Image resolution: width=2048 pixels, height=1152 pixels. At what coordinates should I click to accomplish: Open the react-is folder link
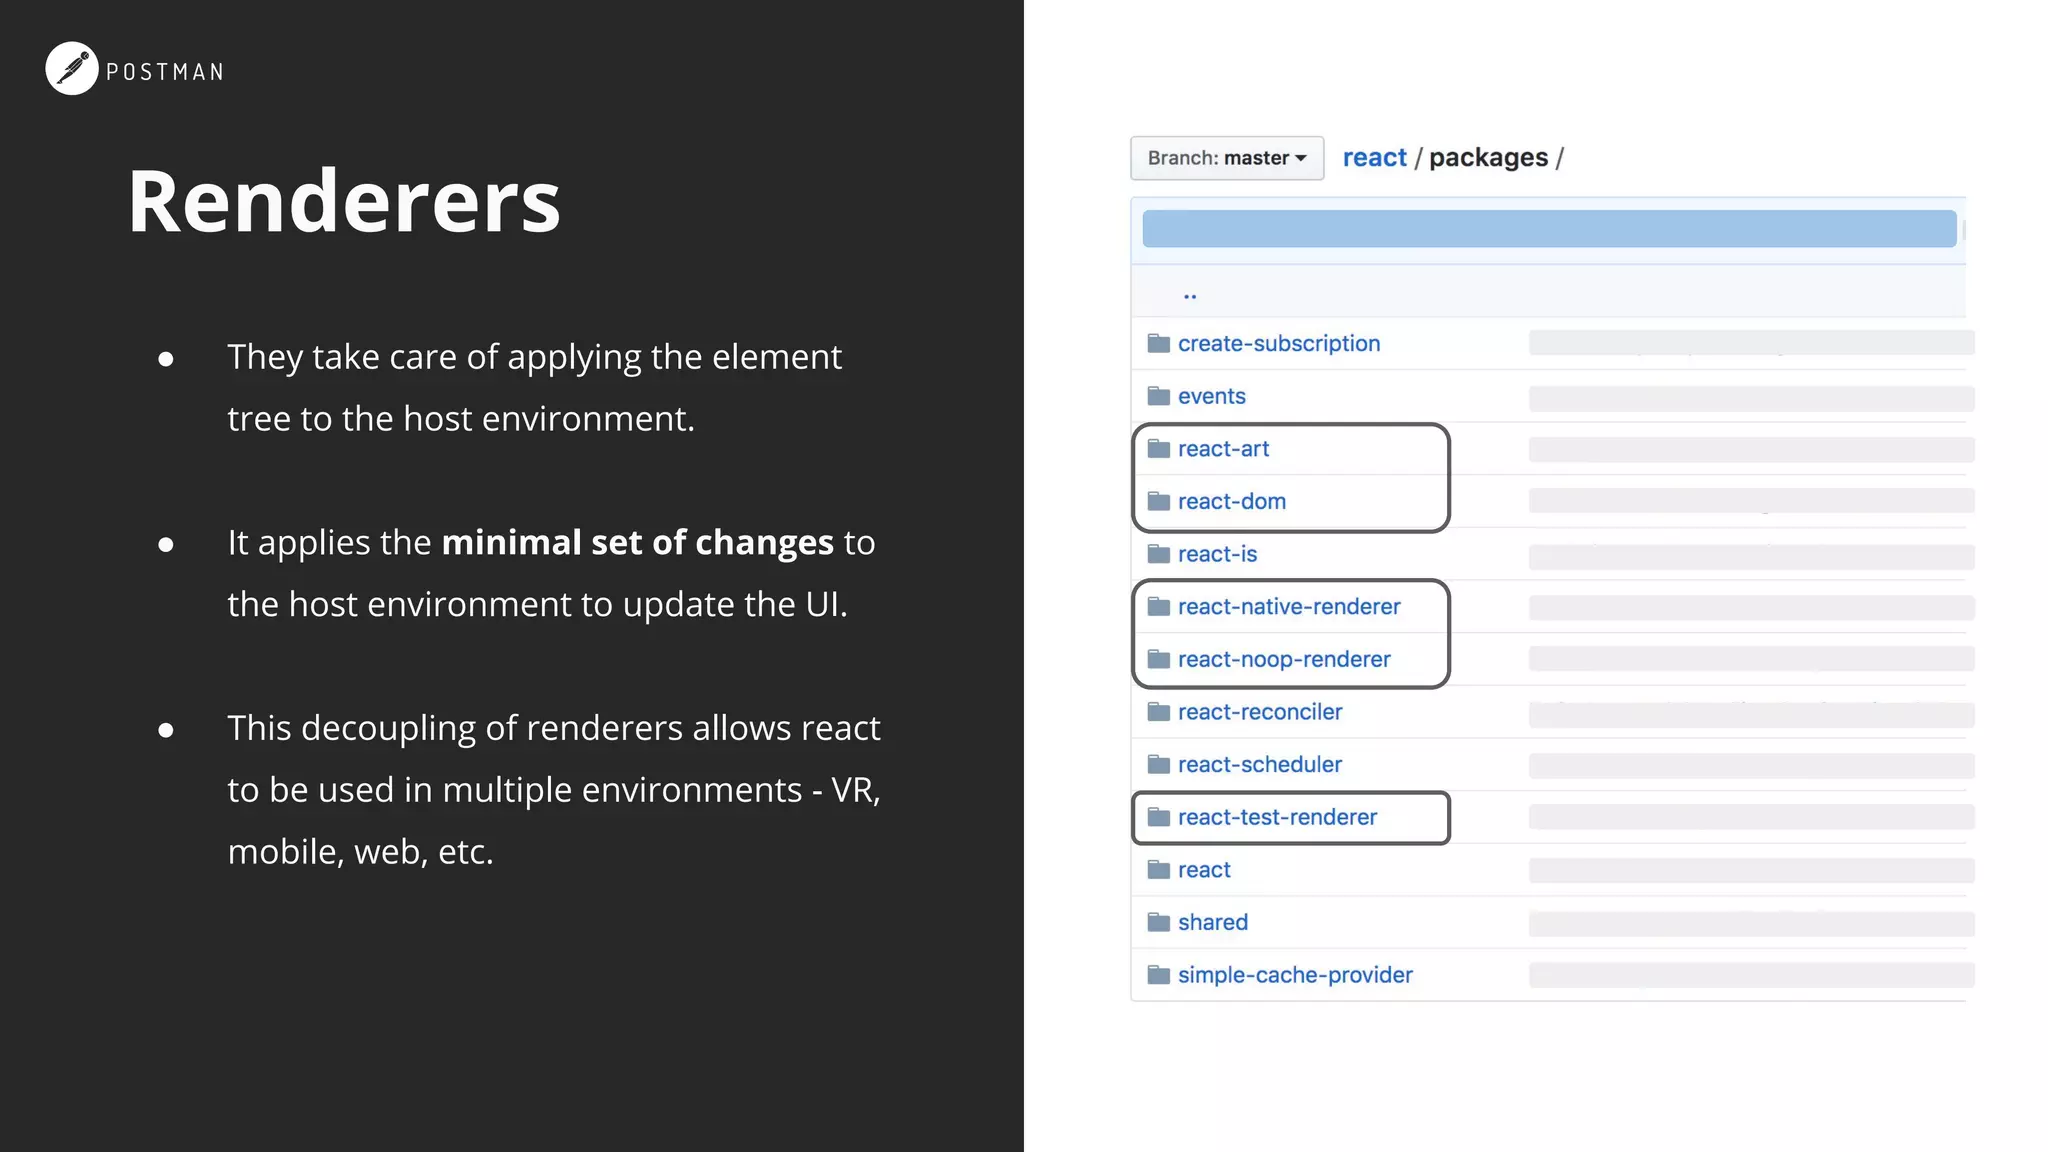(x=1217, y=554)
